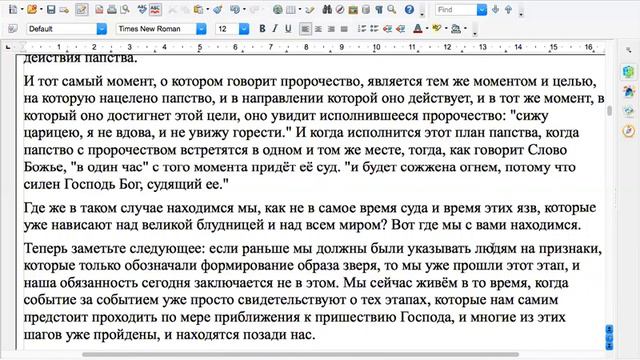Print the document with printer icon
The width and height of the screenshot is (640, 360).
click(112, 9)
